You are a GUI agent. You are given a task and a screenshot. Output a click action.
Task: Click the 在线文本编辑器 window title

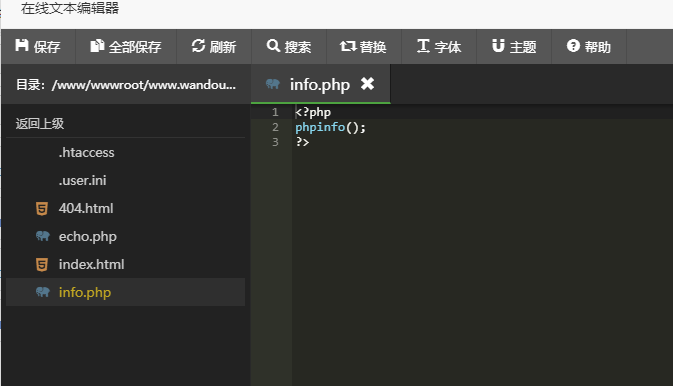pyautogui.click(x=70, y=8)
